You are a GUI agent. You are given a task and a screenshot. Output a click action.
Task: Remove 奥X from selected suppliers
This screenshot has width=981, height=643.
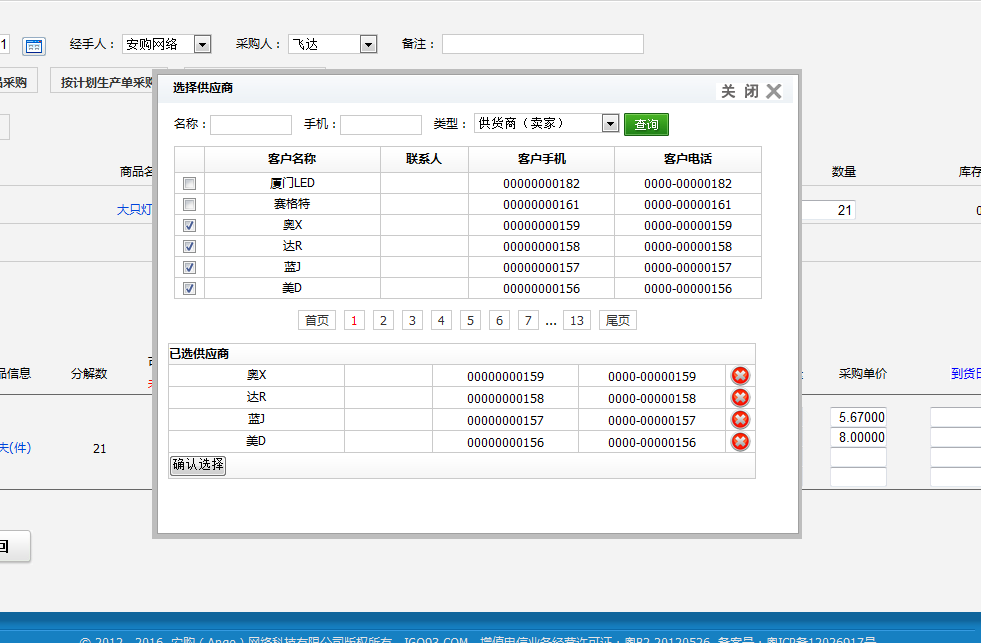coord(740,376)
